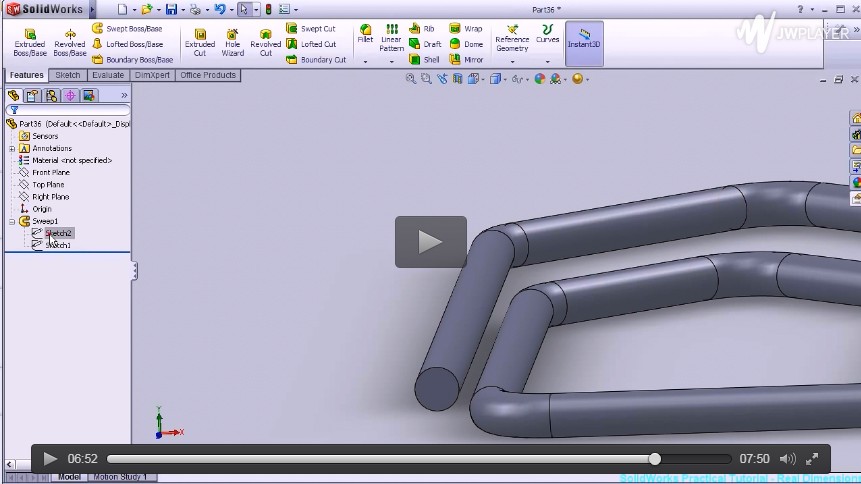Select the Linear Pattern tool
Viewport: 861px width, 484px height.
392,38
